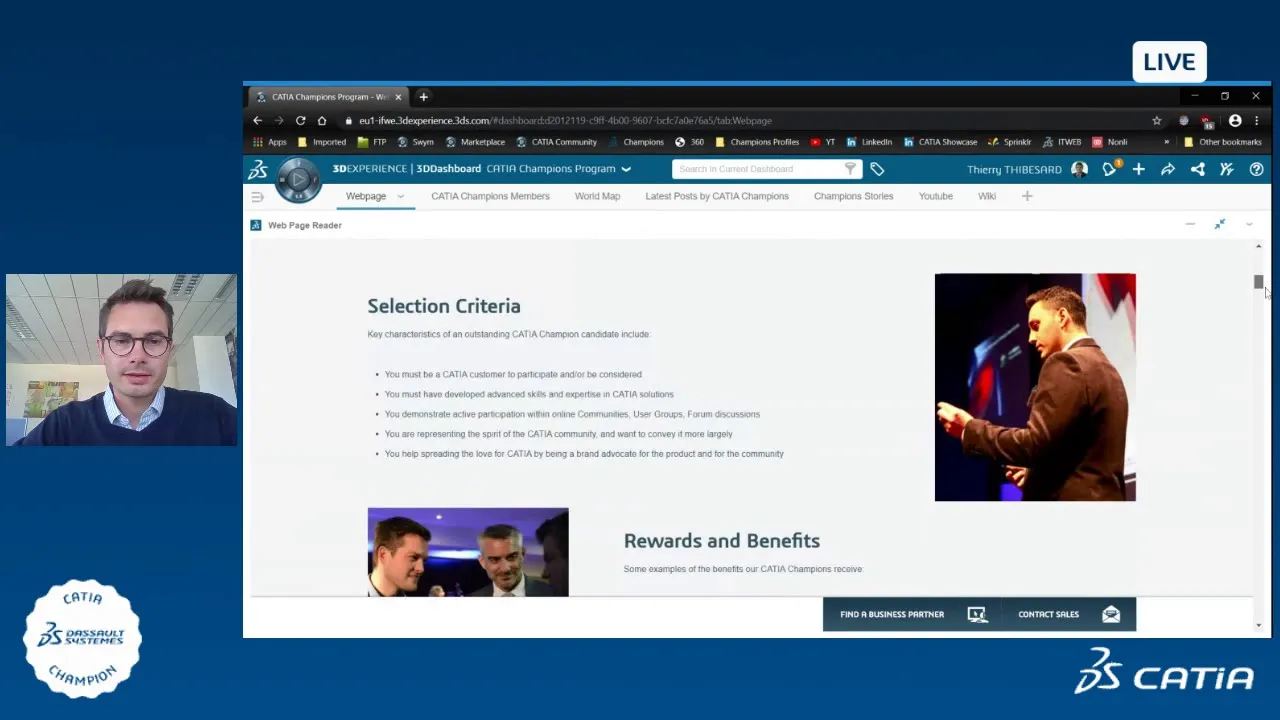
Task: Open a new browser tab
Action: tap(423, 97)
